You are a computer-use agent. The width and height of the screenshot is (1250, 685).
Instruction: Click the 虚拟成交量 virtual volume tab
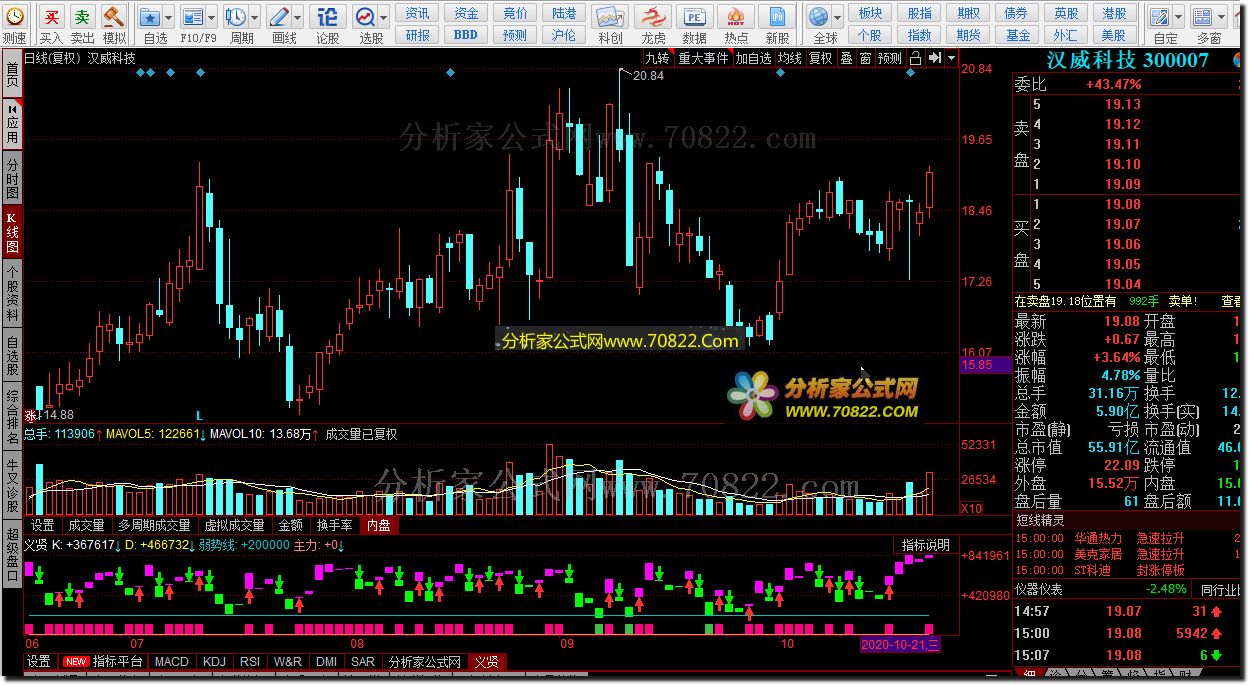(x=234, y=525)
